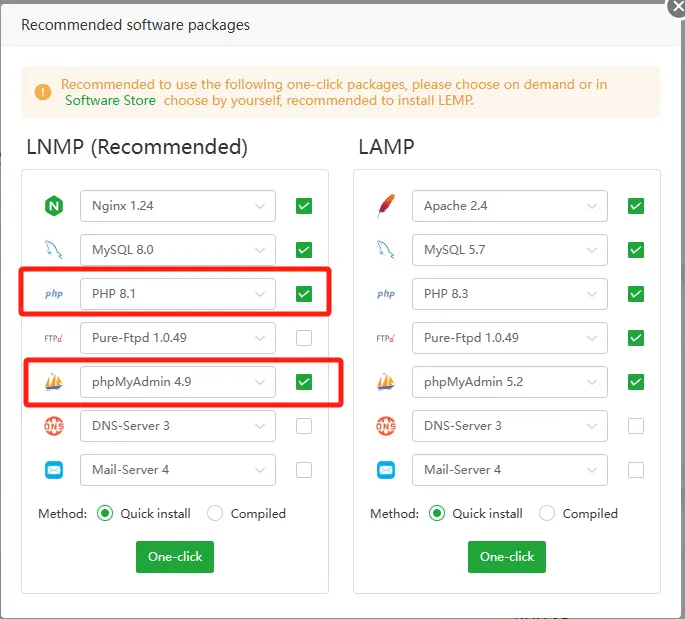Open the LNMP Mail-Server 4 dropdown
Viewport: 685px width, 619px height.
coord(178,470)
